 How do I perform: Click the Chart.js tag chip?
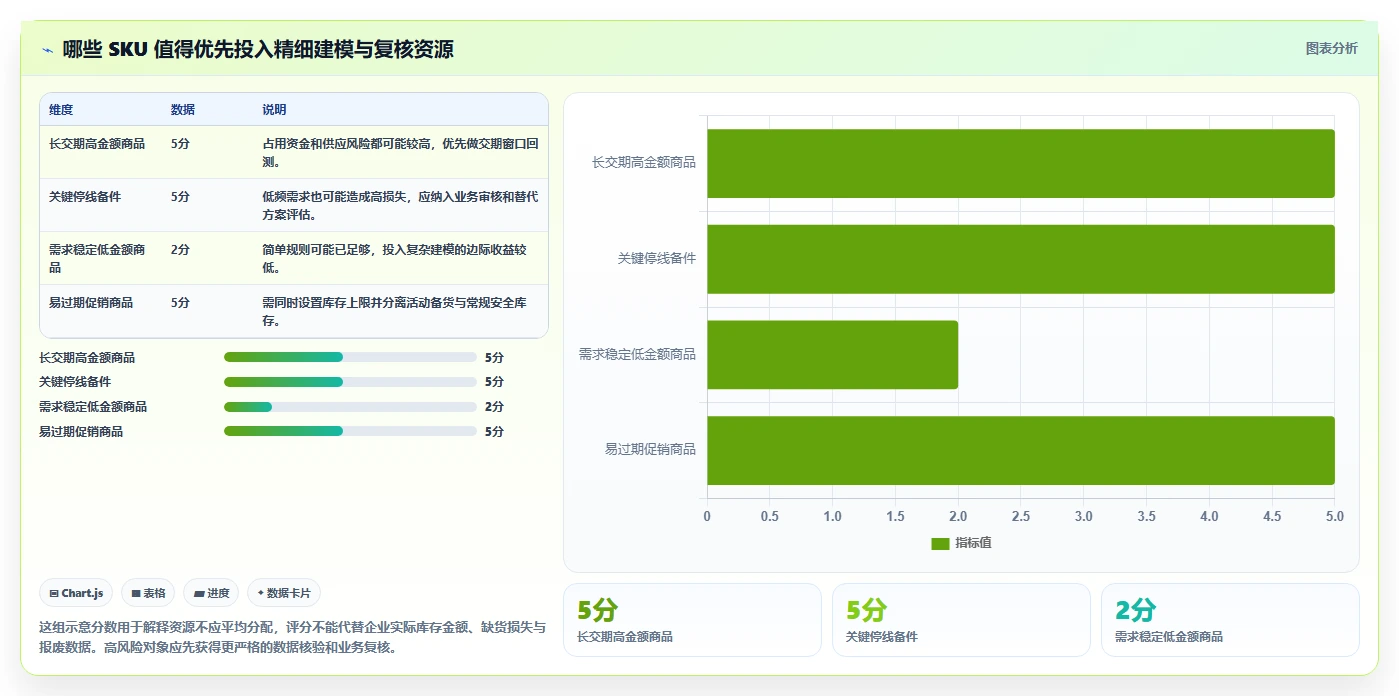(x=77, y=593)
